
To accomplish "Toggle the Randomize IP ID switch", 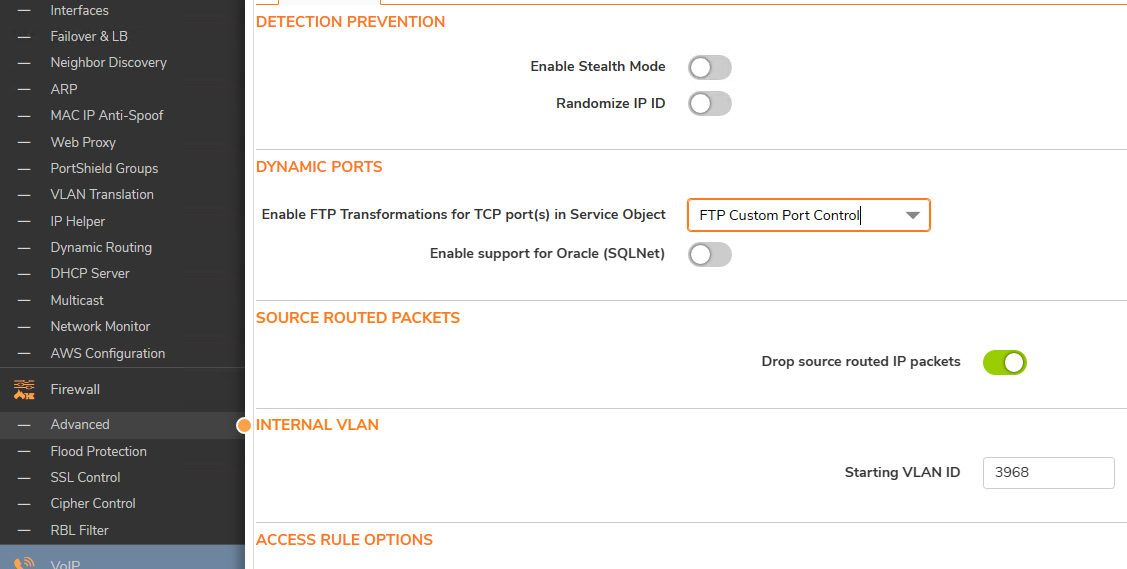I will [x=709, y=103].
